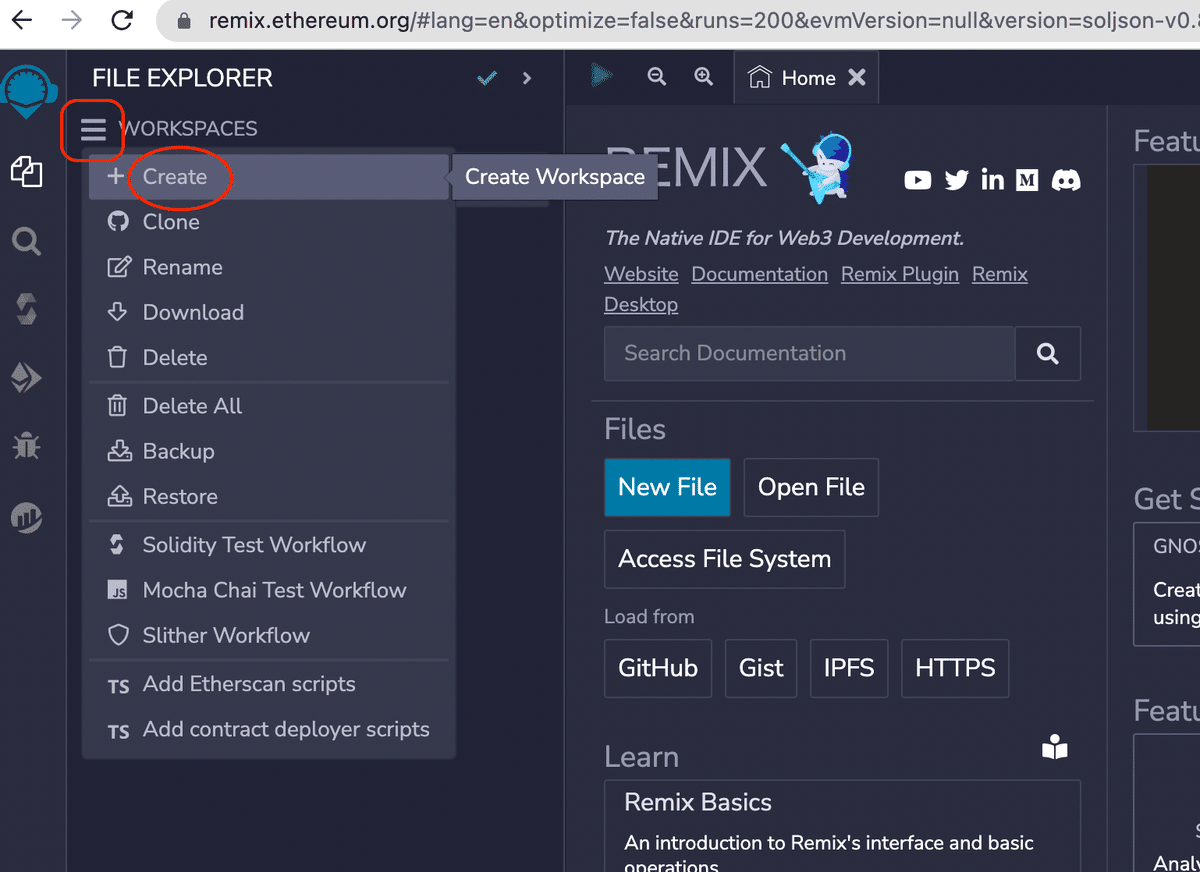Click the Learn book reader icon
This screenshot has width=1200, height=872.
(1055, 748)
